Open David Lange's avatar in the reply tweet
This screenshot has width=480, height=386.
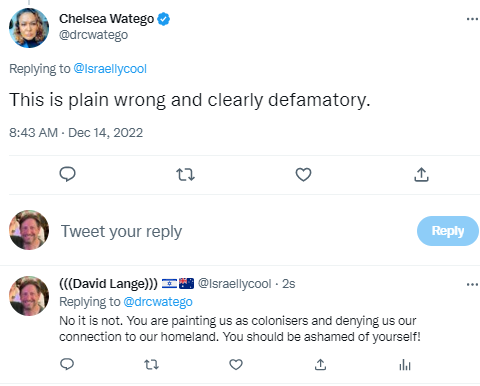point(29,296)
